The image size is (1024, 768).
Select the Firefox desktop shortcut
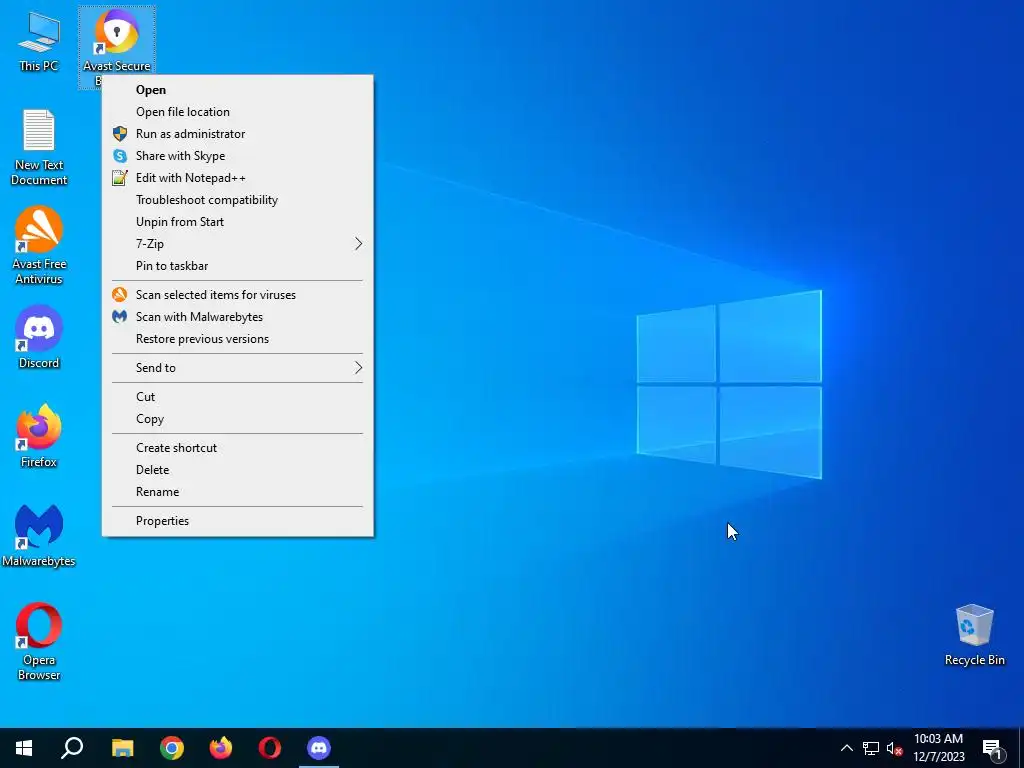(x=39, y=436)
